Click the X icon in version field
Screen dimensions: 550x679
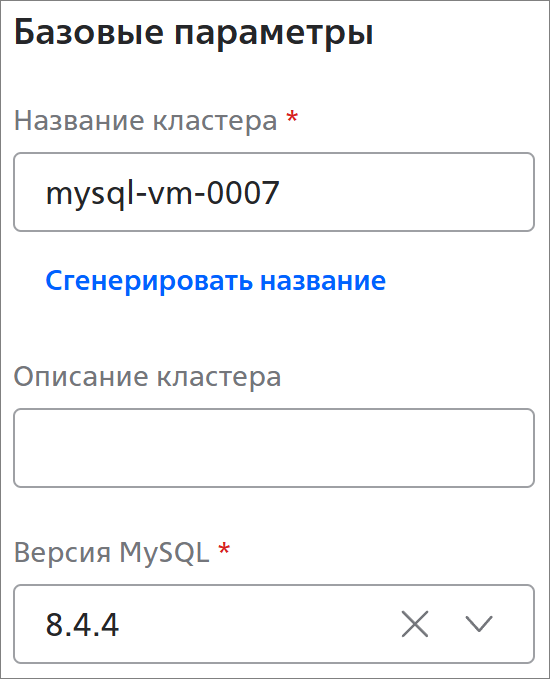415,624
